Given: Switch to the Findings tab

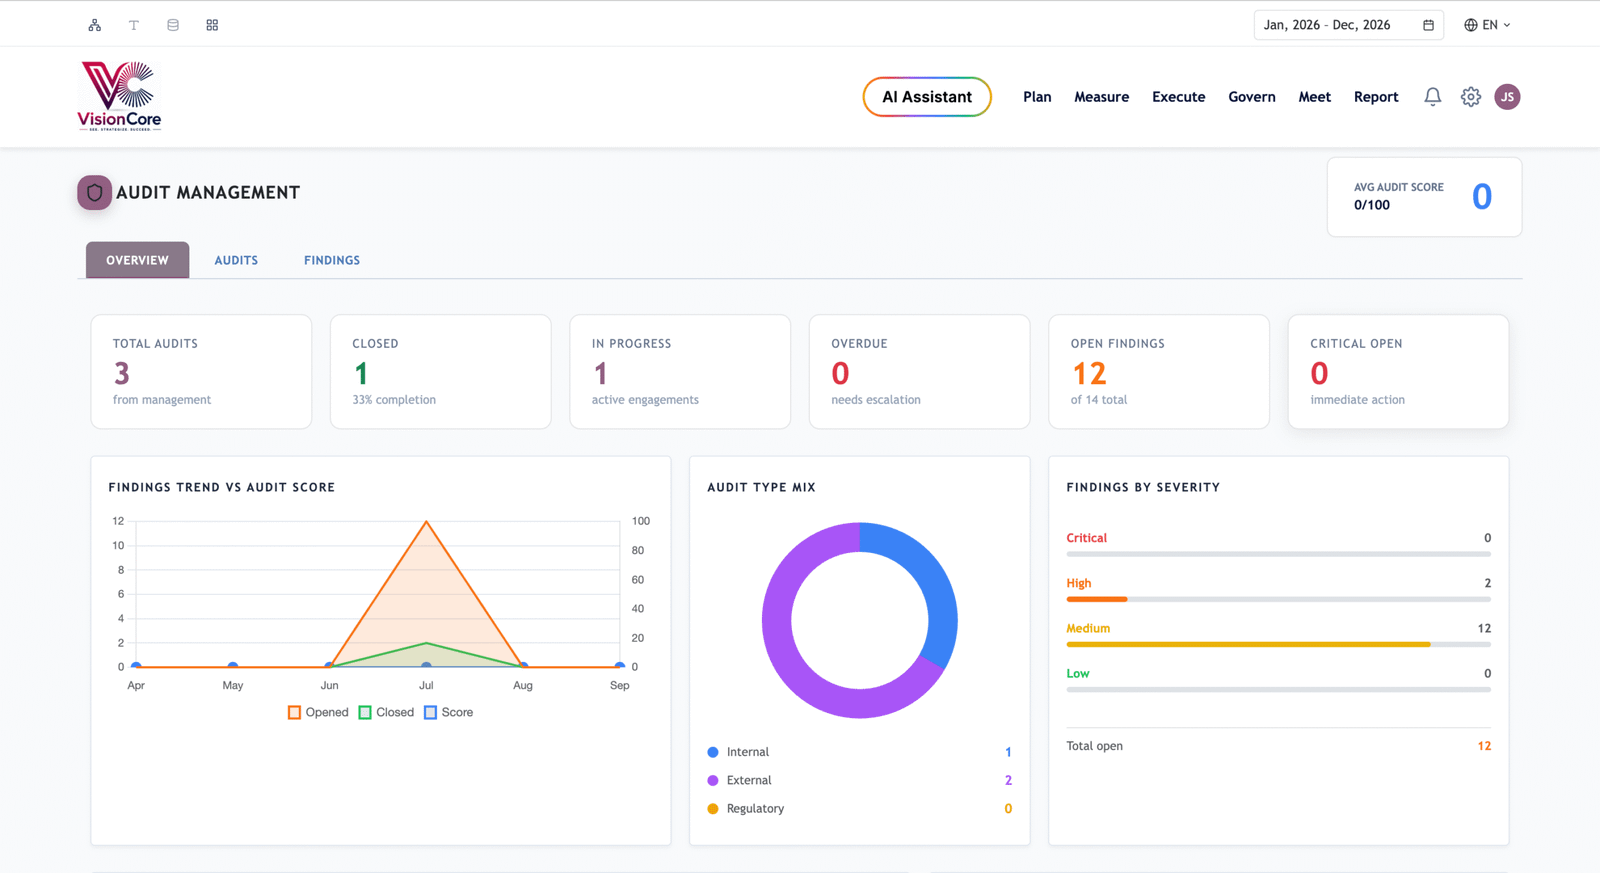Looking at the screenshot, I should [x=332, y=260].
